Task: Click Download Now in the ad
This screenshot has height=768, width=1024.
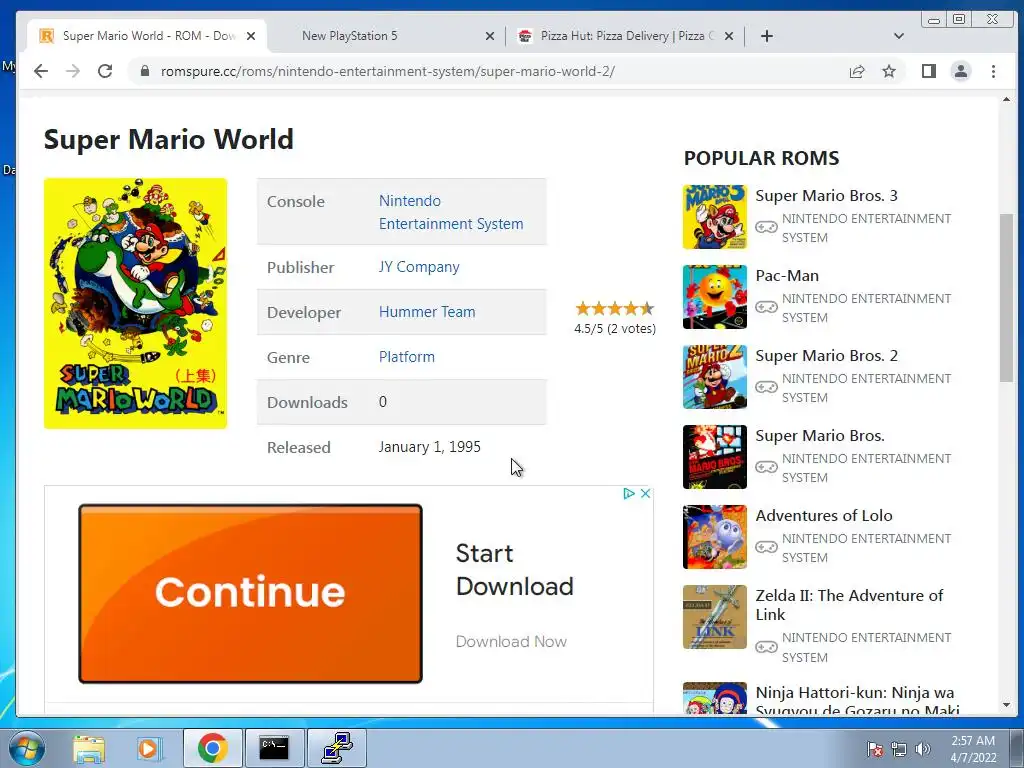Action: click(x=511, y=641)
